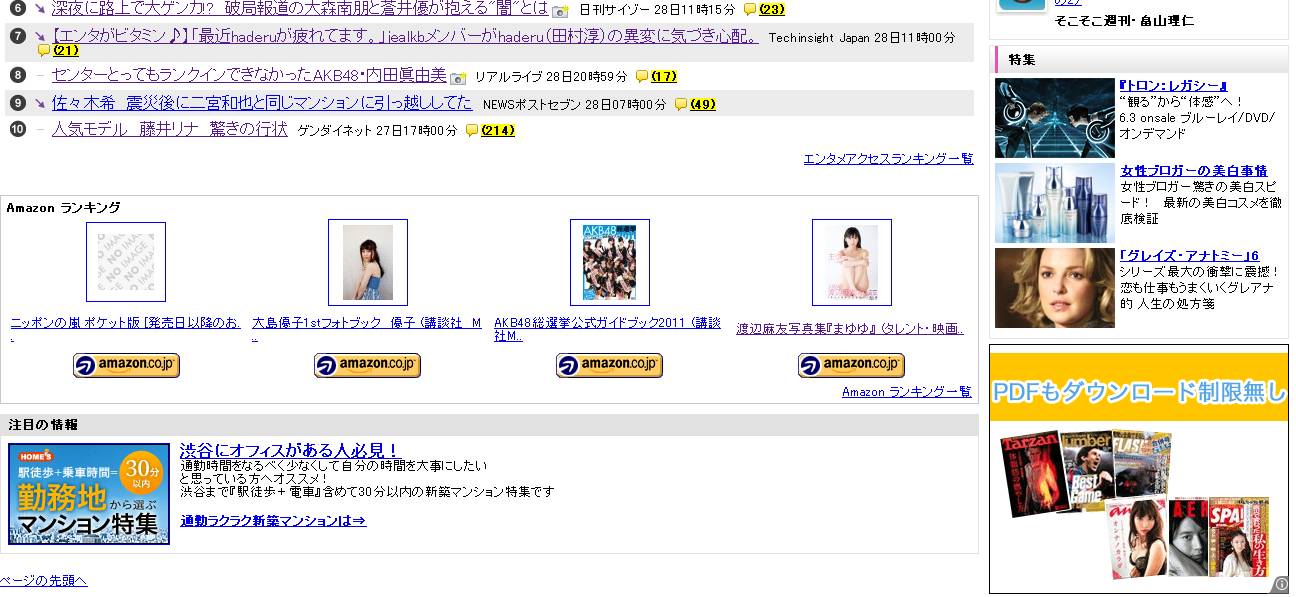Open rank 6 headline about 大森南朋 and 蒼井優
Screen dimensions: 1296x597
tap(299, 9)
